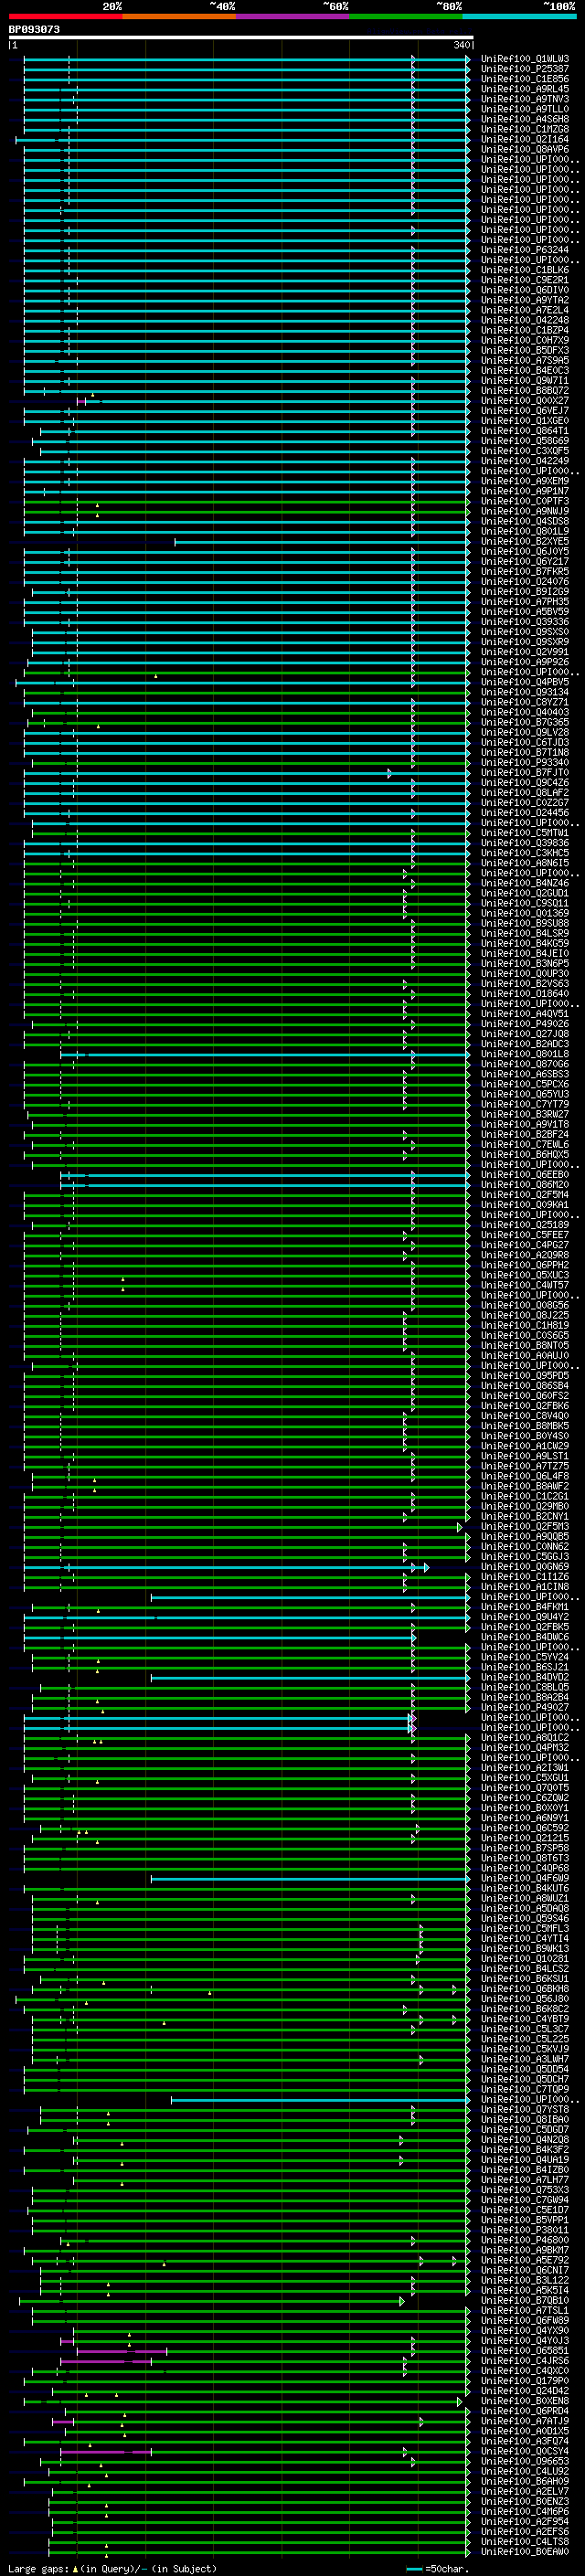This screenshot has width=585, height=2576.
Task: Select hit UniRef100_B9I2G9
Action: click(525, 591)
